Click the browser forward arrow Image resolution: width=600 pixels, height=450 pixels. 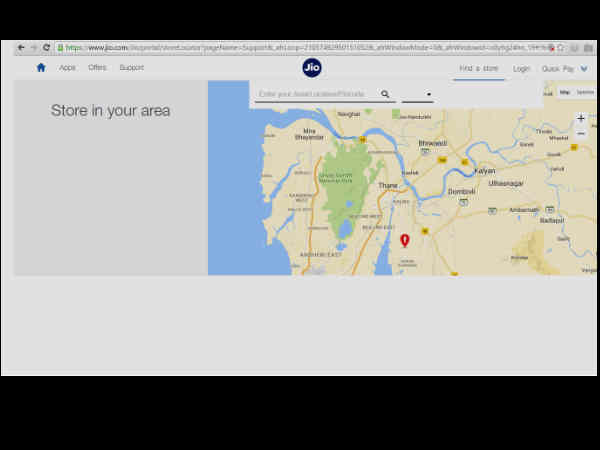[33, 47]
